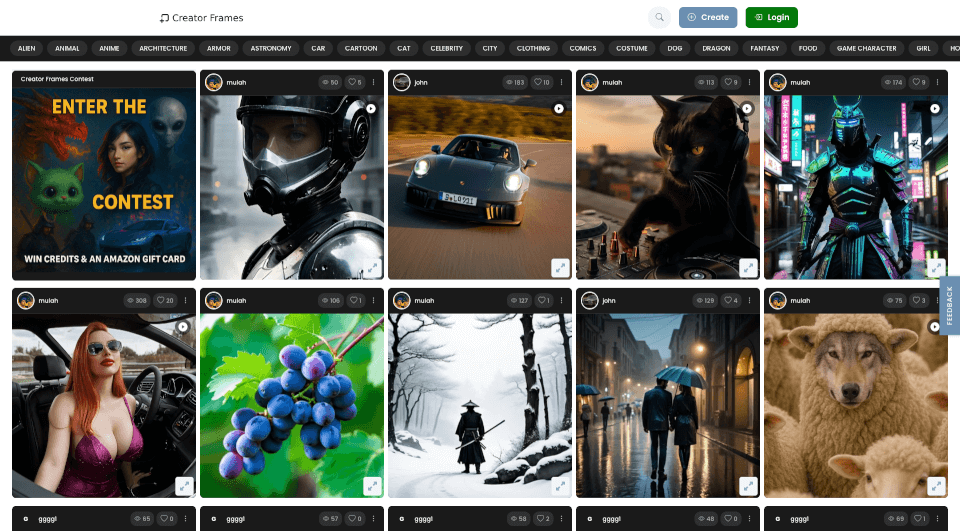Like the red-haired woman in car post
Screen dimensions: 960x531
(165, 300)
